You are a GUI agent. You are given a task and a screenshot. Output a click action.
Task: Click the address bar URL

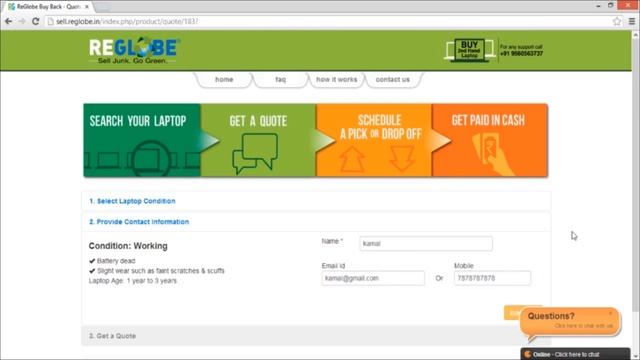click(127, 21)
